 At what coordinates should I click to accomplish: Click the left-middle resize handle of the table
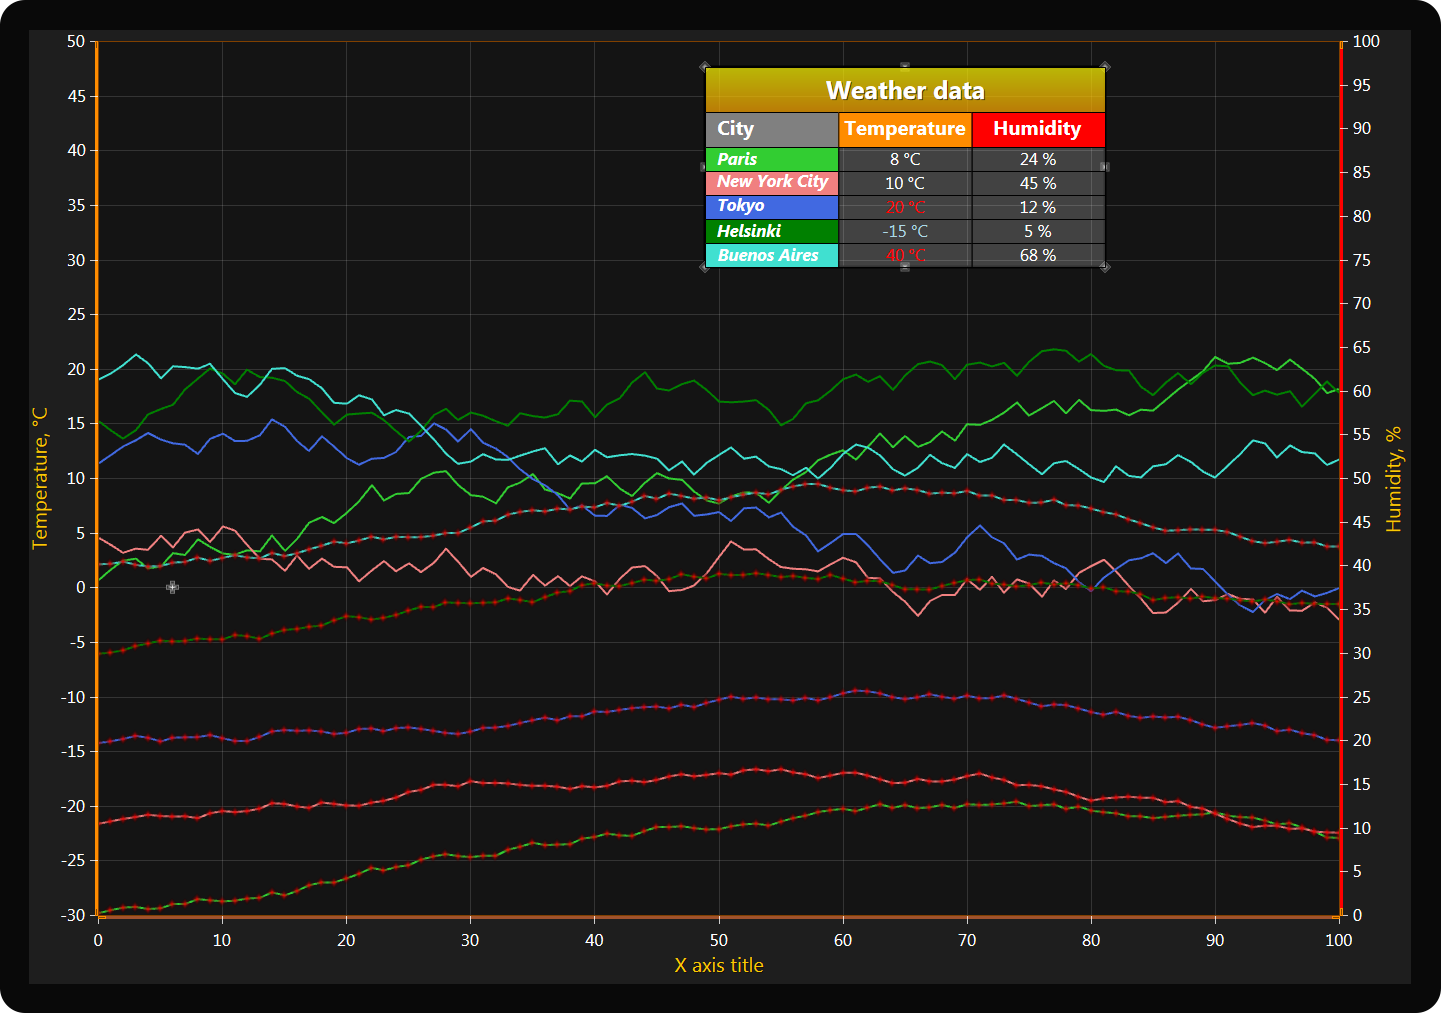(704, 167)
